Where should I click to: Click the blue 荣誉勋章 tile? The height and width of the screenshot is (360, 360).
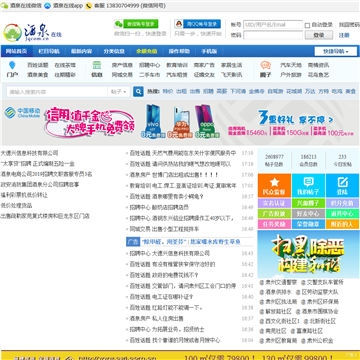coord(309,224)
